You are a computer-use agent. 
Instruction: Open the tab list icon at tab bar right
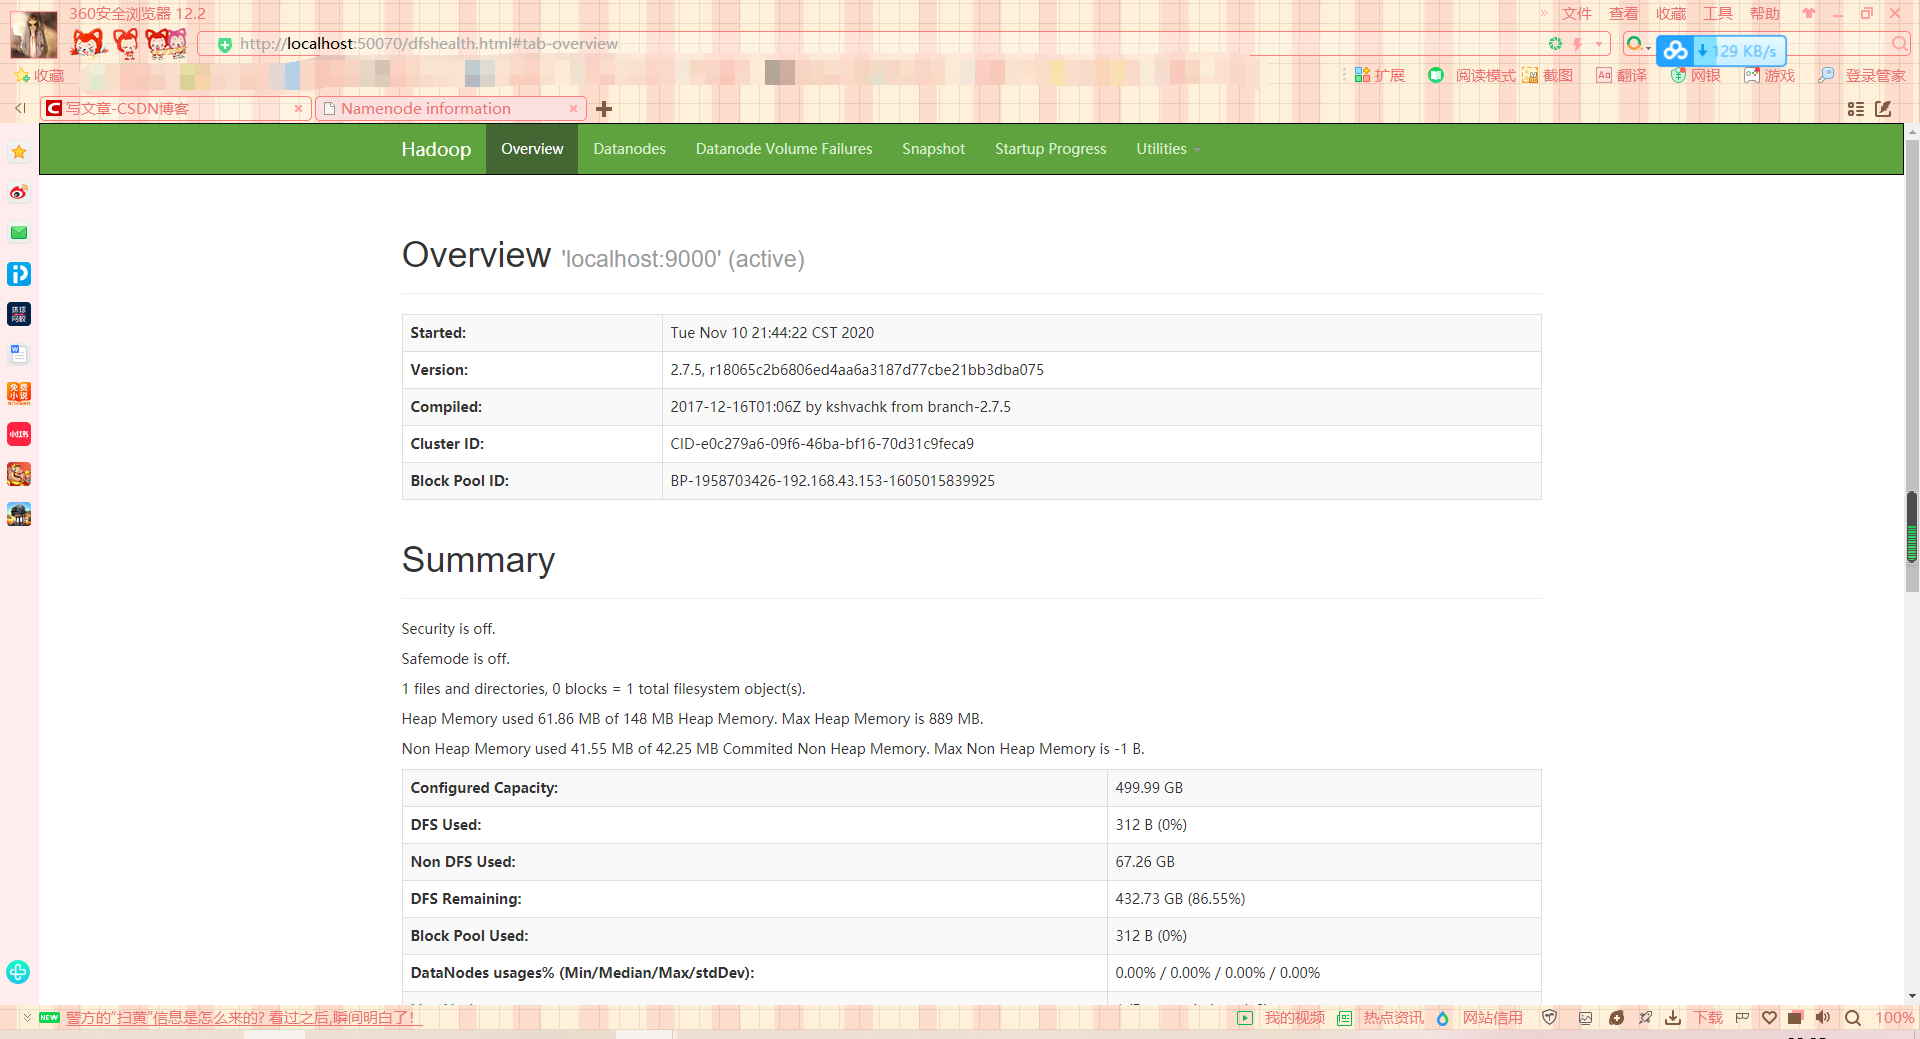[1856, 109]
